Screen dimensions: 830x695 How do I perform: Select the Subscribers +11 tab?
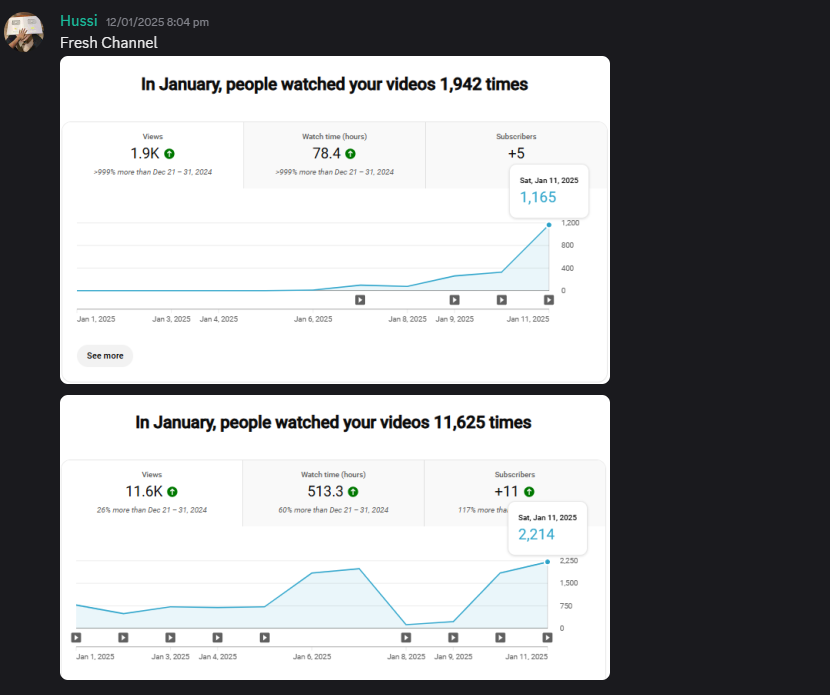pyautogui.click(x=515, y=493)
